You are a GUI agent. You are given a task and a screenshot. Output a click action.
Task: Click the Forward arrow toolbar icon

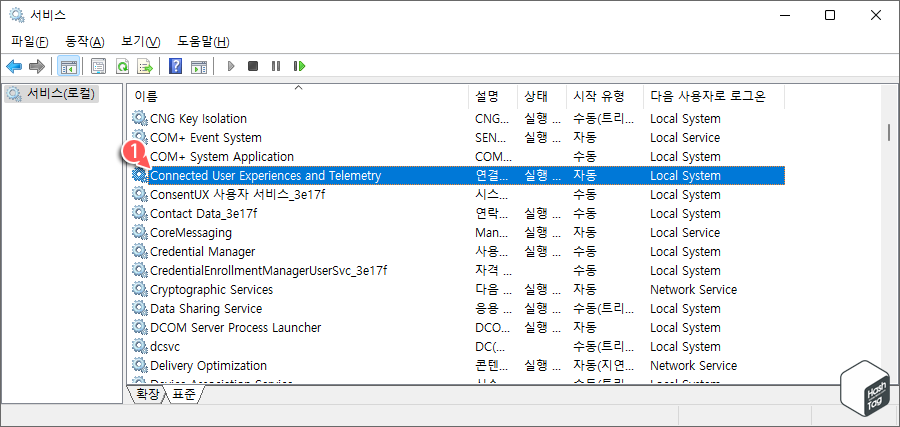click(x=37, y=67)
